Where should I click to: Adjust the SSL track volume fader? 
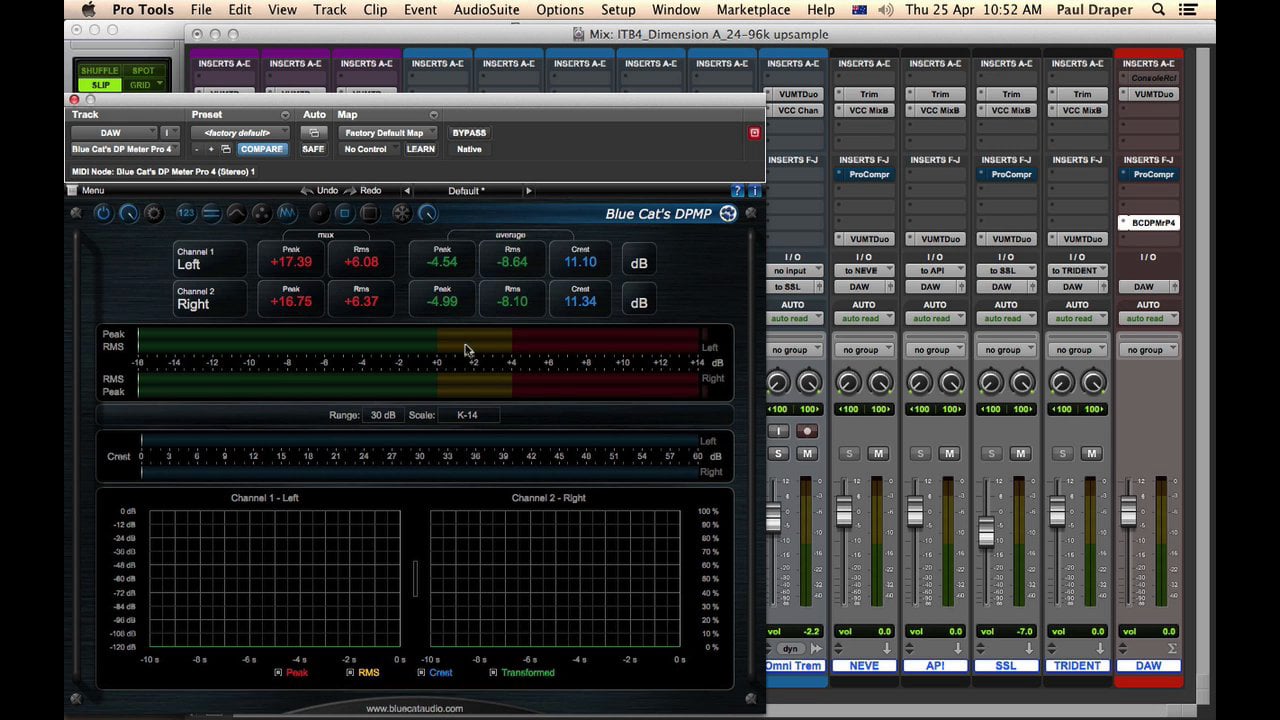click(986, 531)
